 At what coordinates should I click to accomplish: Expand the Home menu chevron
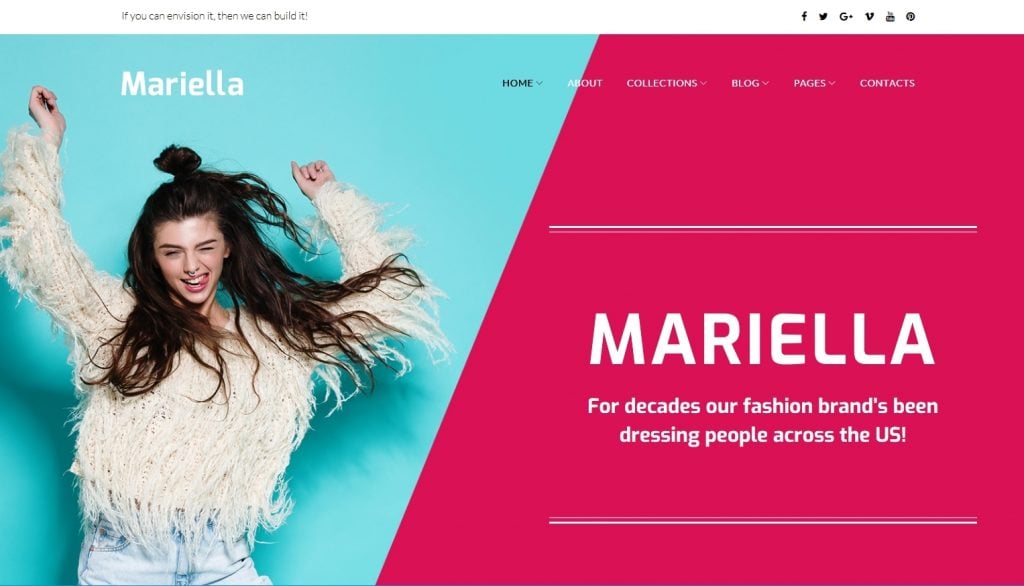[x=539, y=83]
